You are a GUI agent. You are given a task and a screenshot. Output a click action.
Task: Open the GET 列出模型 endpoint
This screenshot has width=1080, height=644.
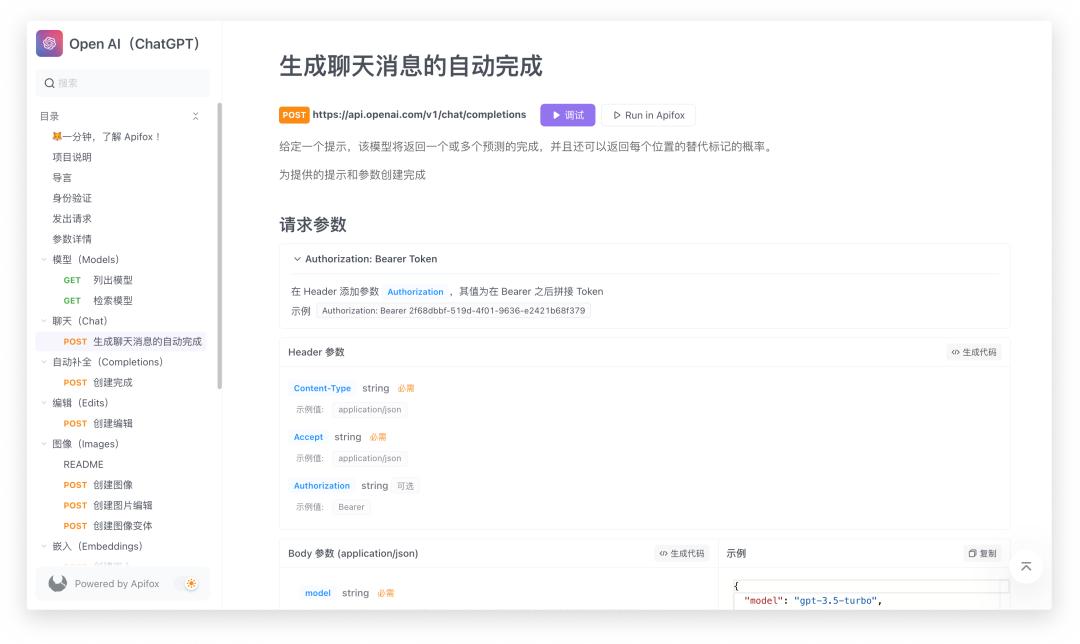tap(112, 280)
